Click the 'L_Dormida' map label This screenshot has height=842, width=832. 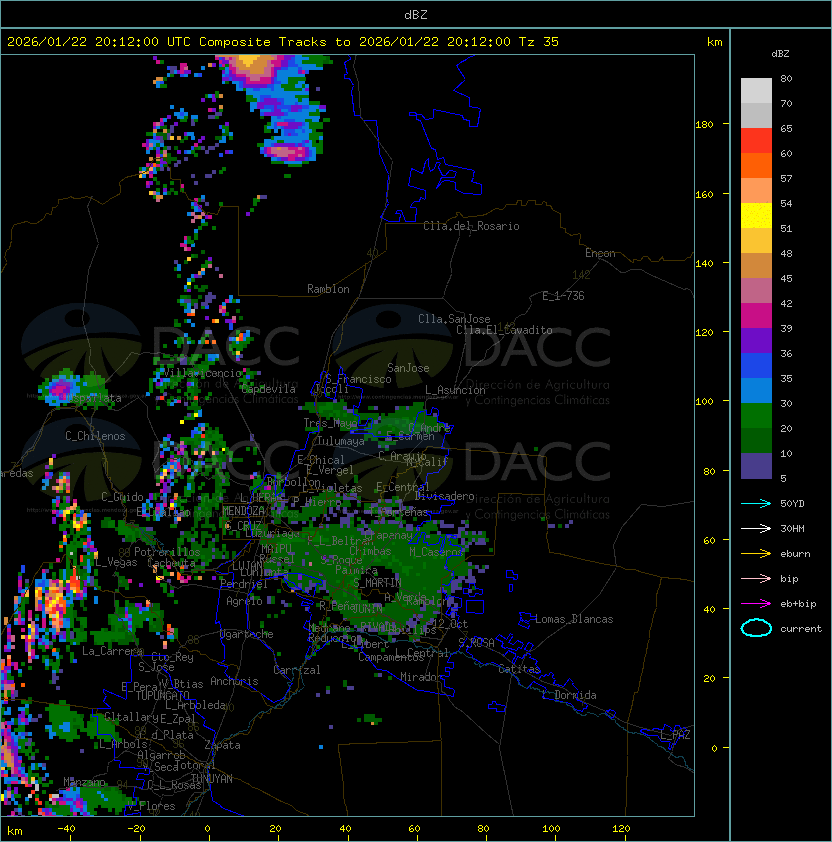[x=569, y=695]
